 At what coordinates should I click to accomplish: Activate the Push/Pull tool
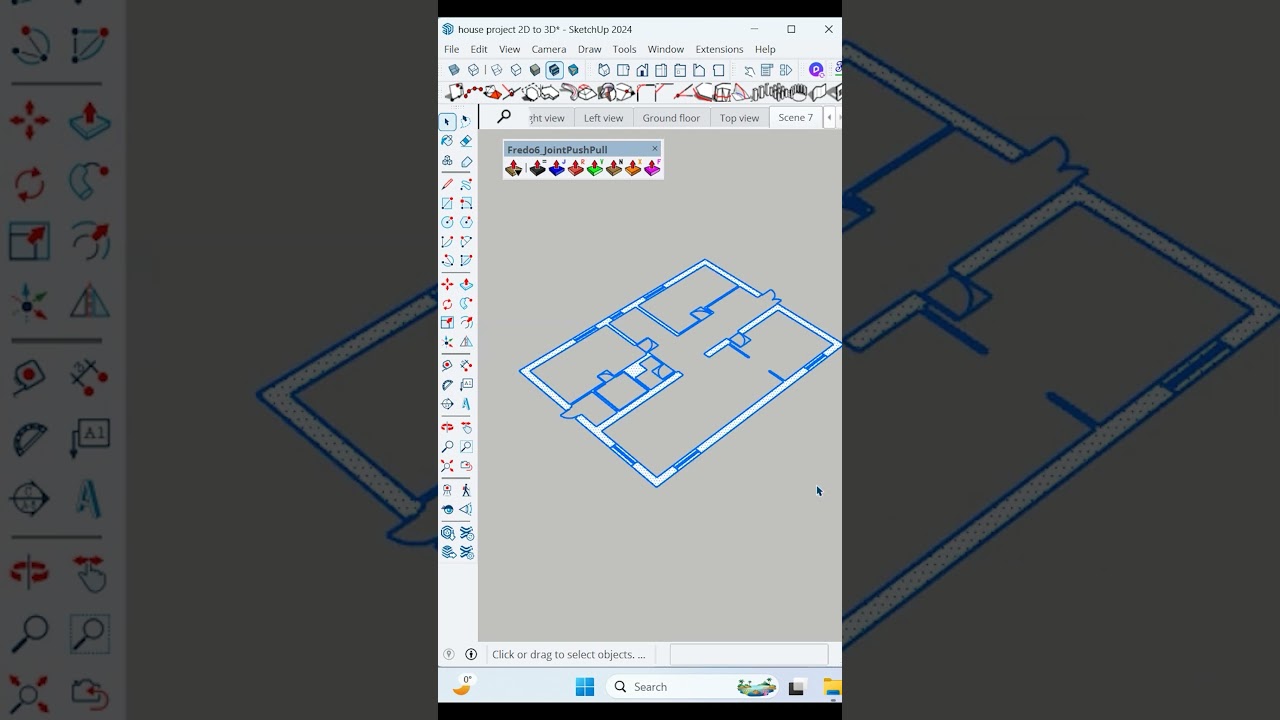point(466,285)
